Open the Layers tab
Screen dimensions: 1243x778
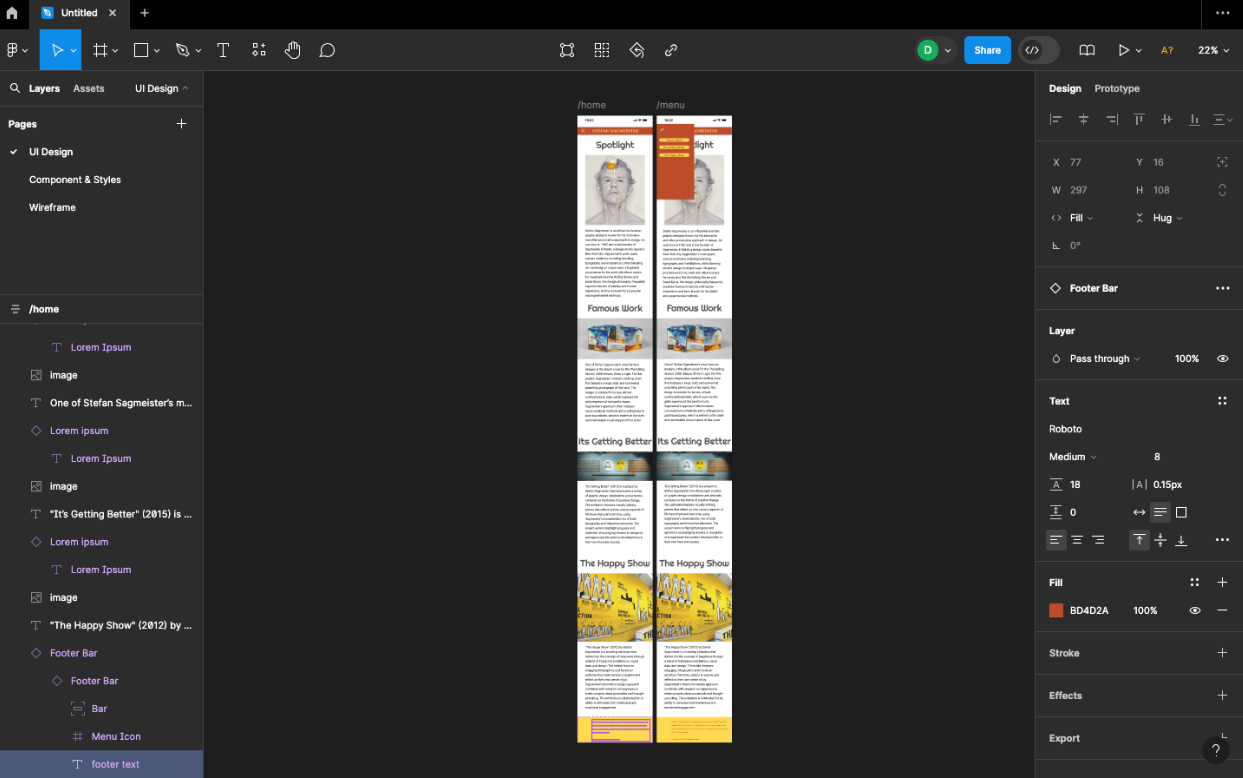coord(44,88)
